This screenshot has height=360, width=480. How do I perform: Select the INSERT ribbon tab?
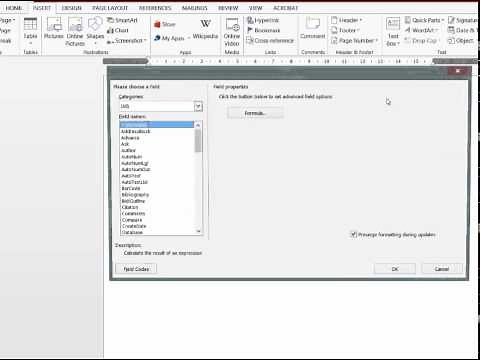point(42,8)
